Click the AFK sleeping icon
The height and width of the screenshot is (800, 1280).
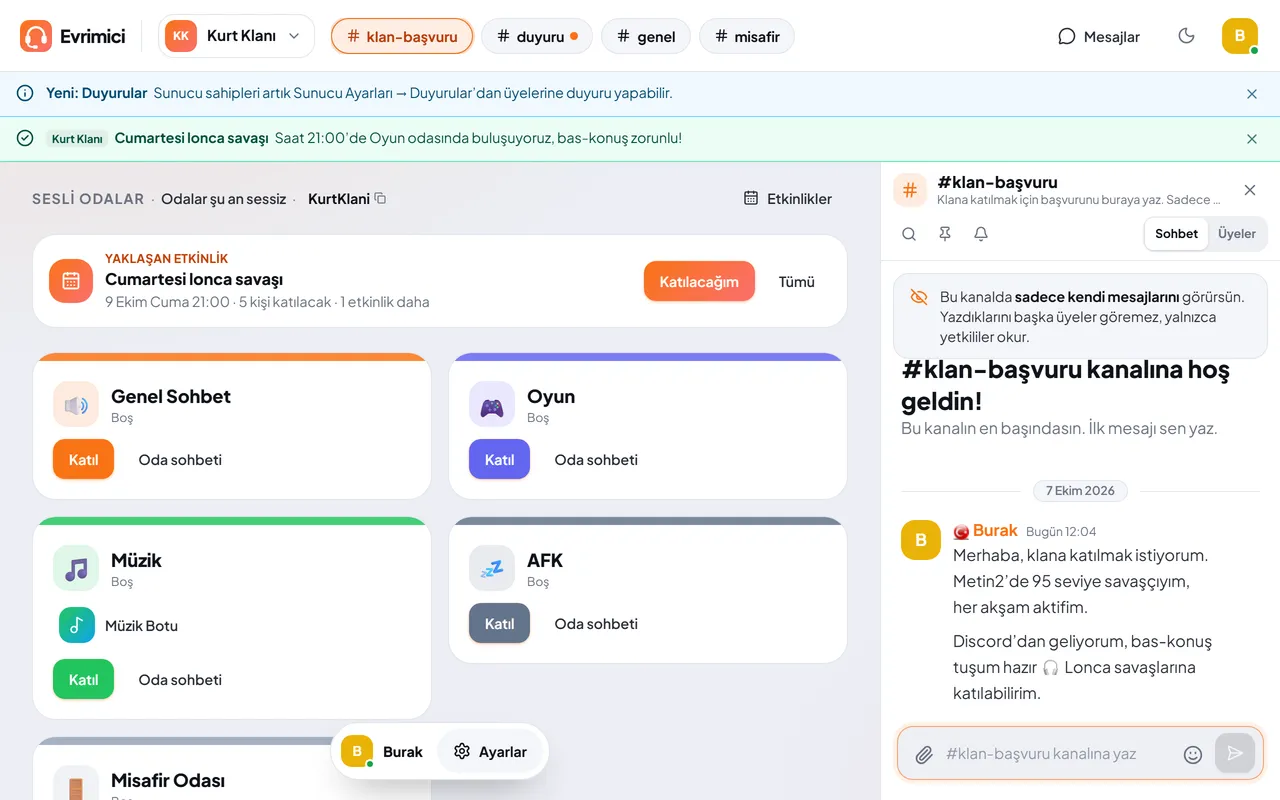[x=492, y=569]
